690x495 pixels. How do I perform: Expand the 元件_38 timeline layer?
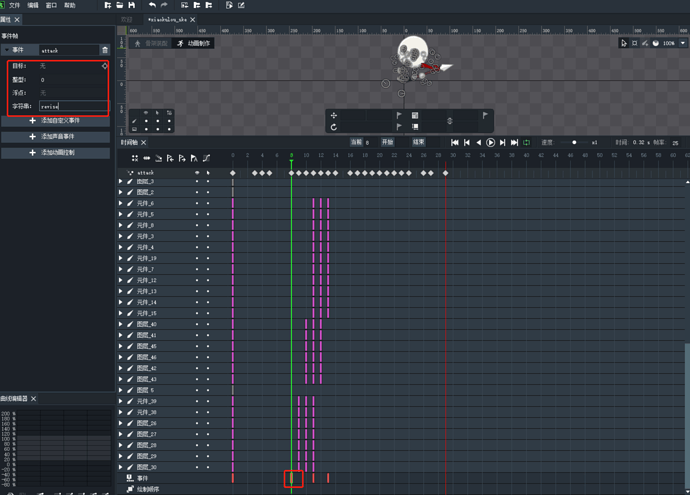(121, 412)
